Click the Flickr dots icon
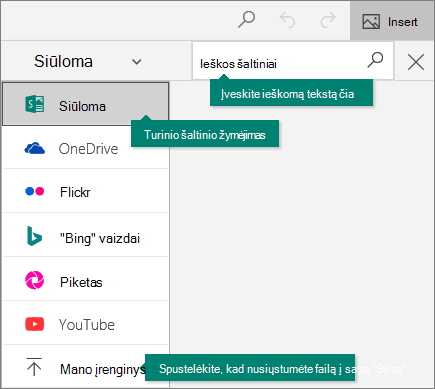The width and height of the screenshot is (435, 389). point(35,191)
